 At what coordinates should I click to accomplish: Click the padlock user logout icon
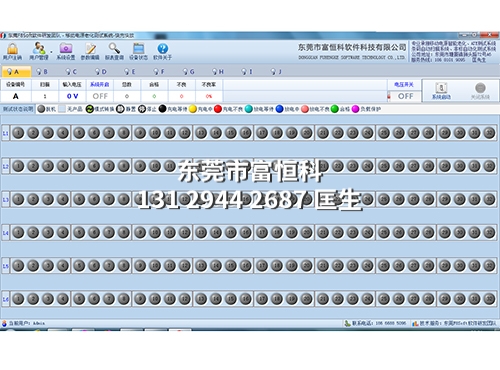[13, 49]
